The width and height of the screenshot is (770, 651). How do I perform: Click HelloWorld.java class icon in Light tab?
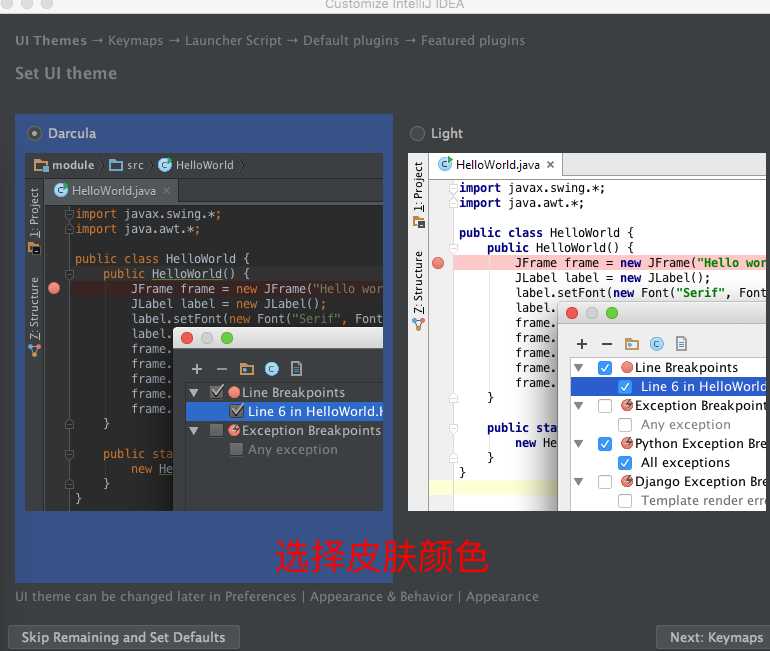(445, 164)
